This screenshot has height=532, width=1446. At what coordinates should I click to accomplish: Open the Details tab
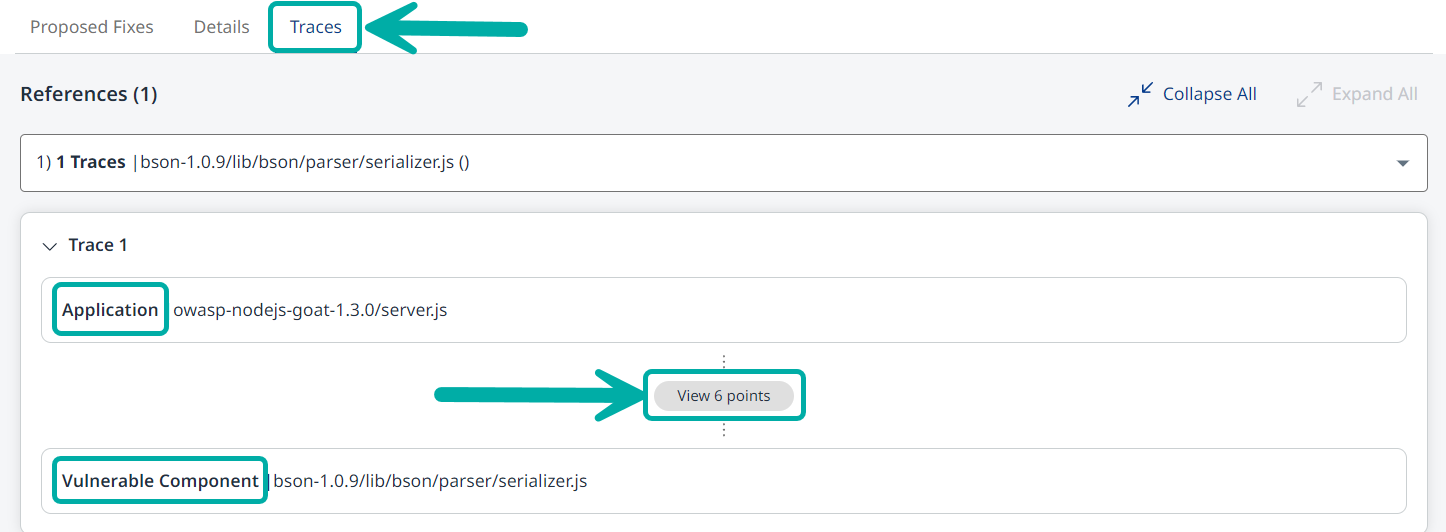pos(221,27)
